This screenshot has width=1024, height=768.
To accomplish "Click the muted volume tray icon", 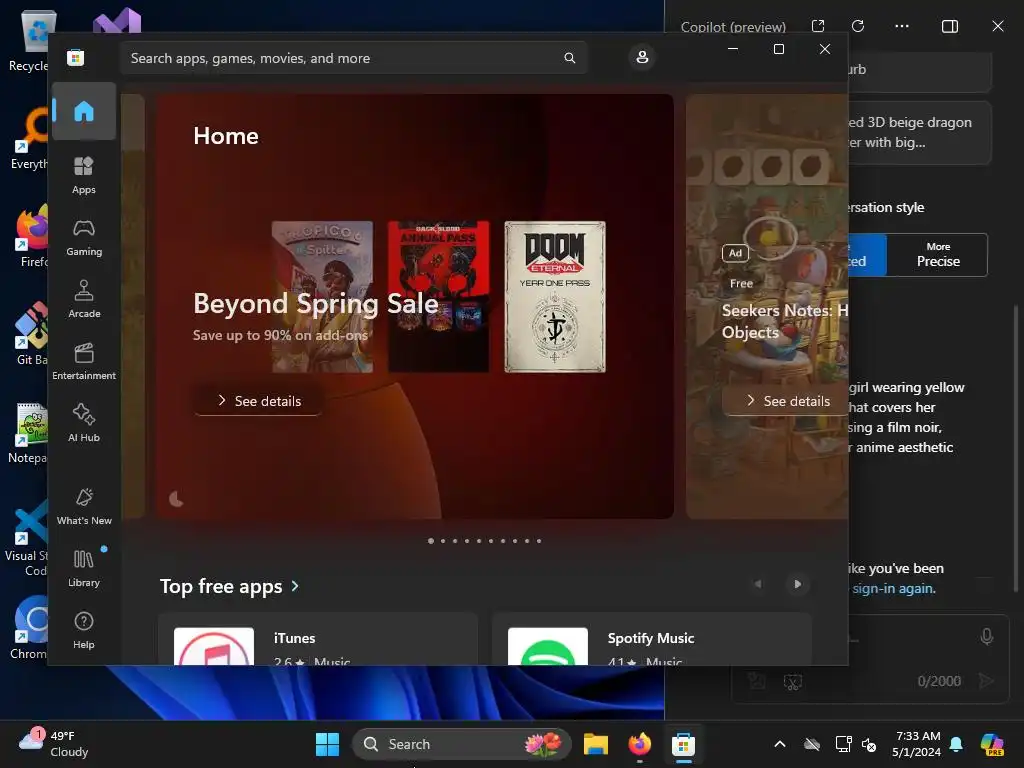I will [x=869, y=744].
